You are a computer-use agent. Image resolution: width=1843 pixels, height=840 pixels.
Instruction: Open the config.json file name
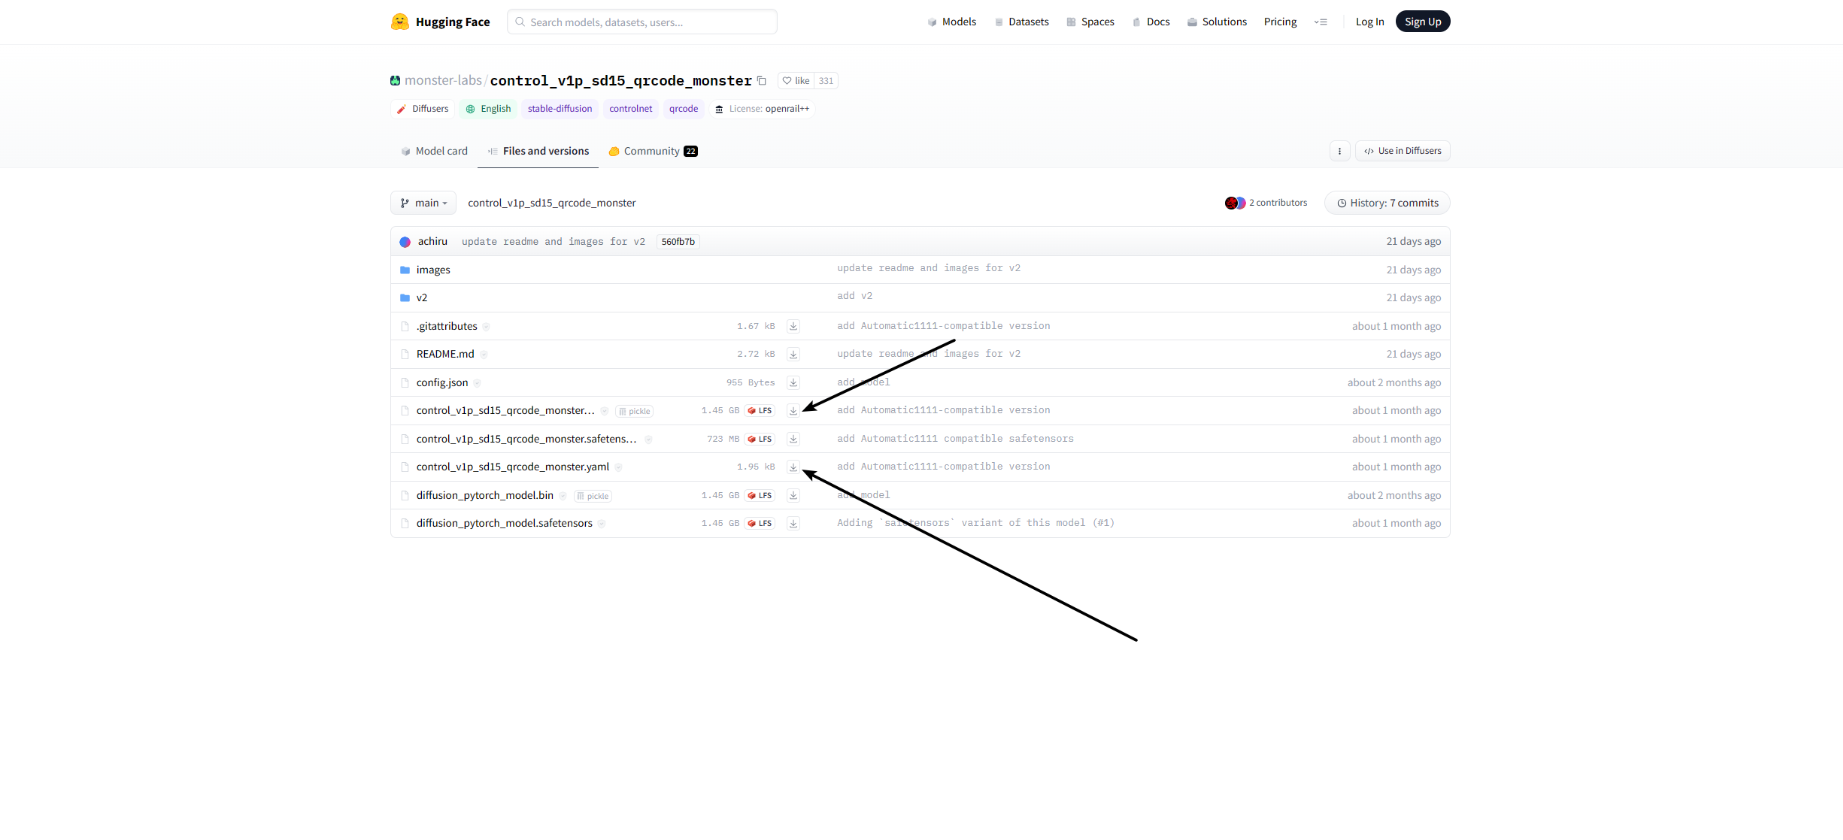442,383
